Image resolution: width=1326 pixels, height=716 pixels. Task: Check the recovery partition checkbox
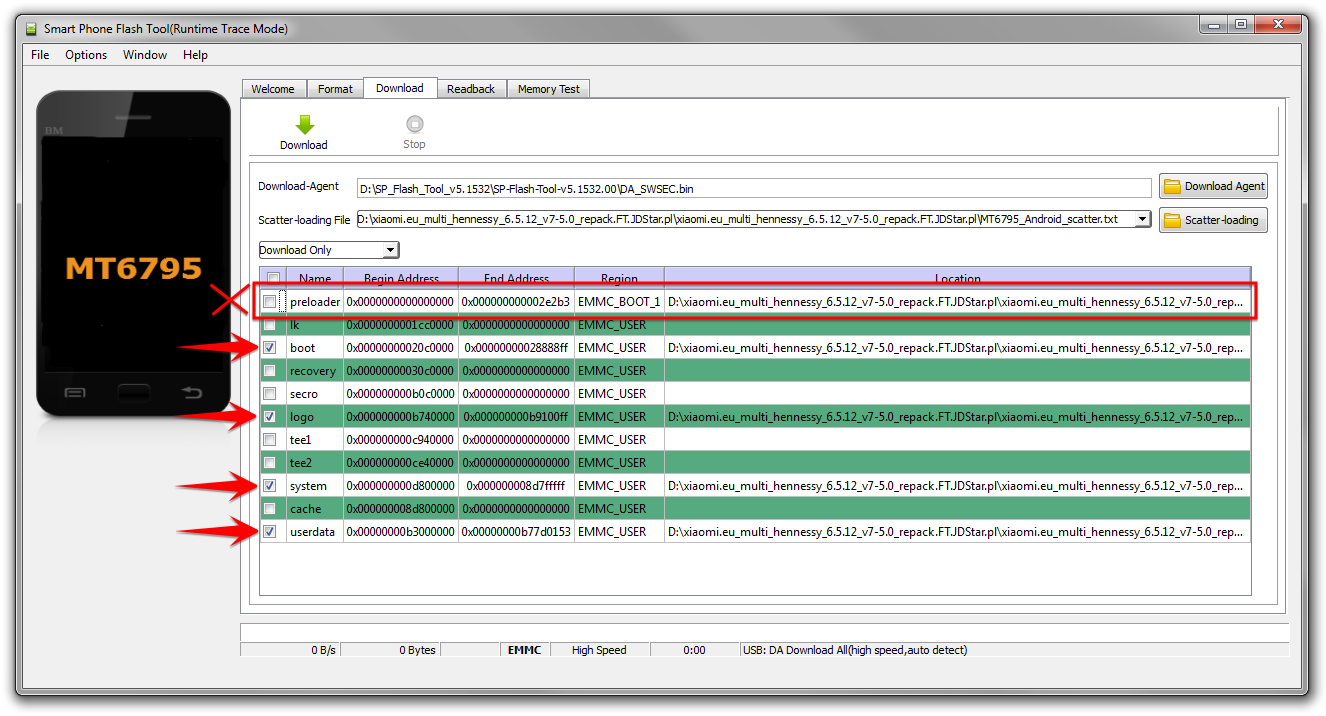(270, 371)
